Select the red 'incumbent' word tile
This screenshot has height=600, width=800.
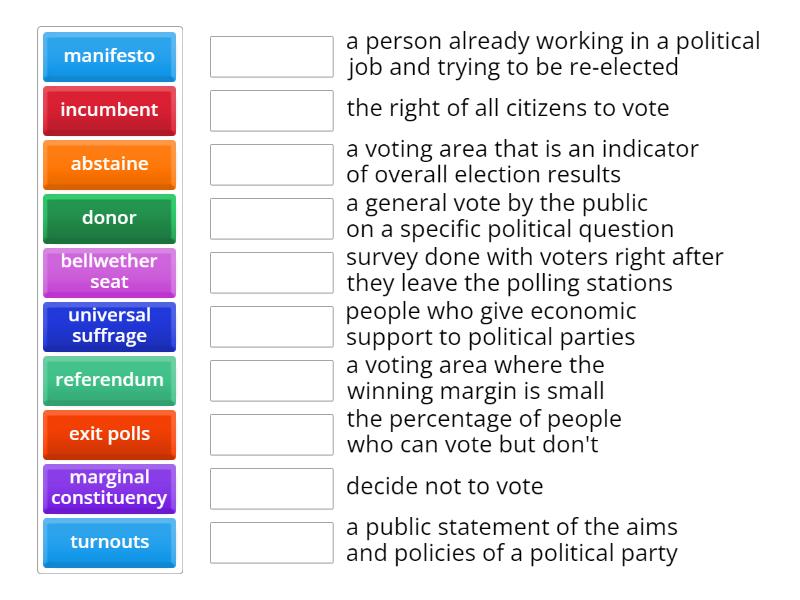(109, 111)
